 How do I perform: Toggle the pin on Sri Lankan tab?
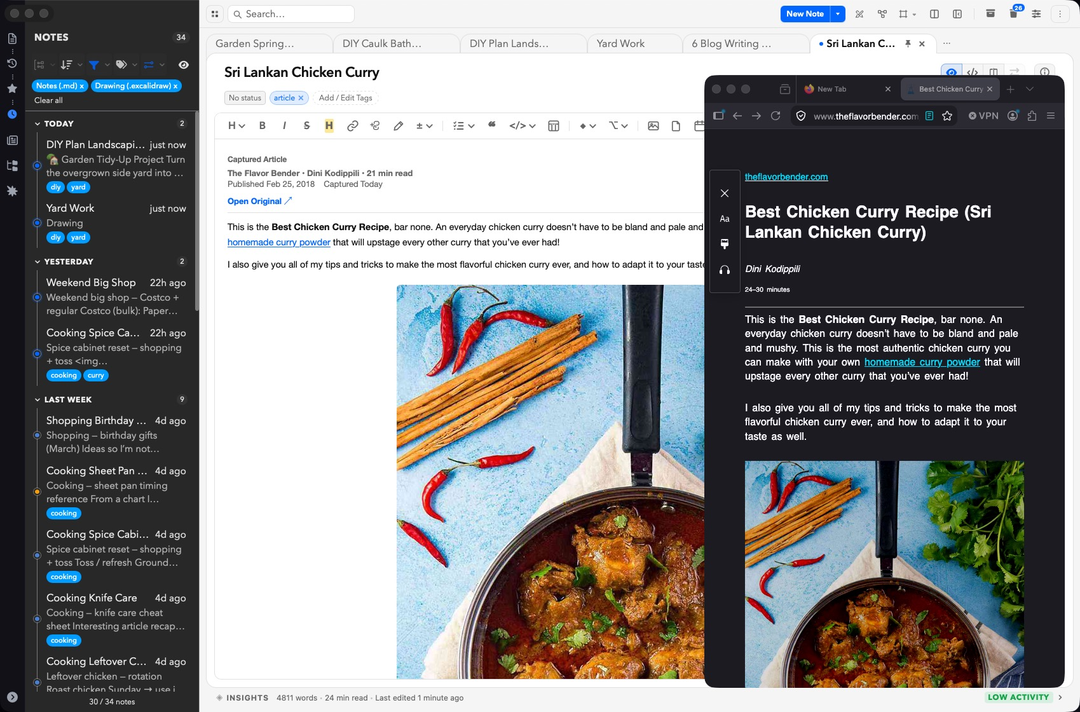[908, 43]
